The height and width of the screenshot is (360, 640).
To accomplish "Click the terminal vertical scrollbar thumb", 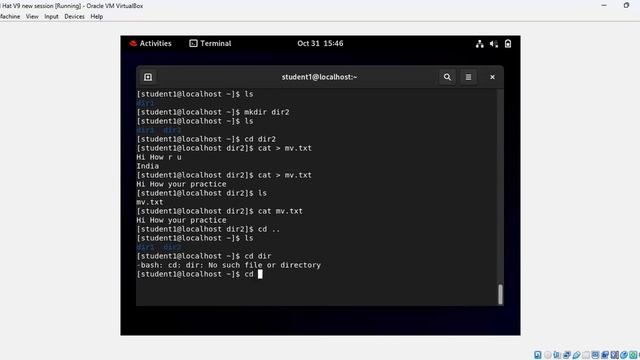I will pyautogui.click(x=500, y=294).
